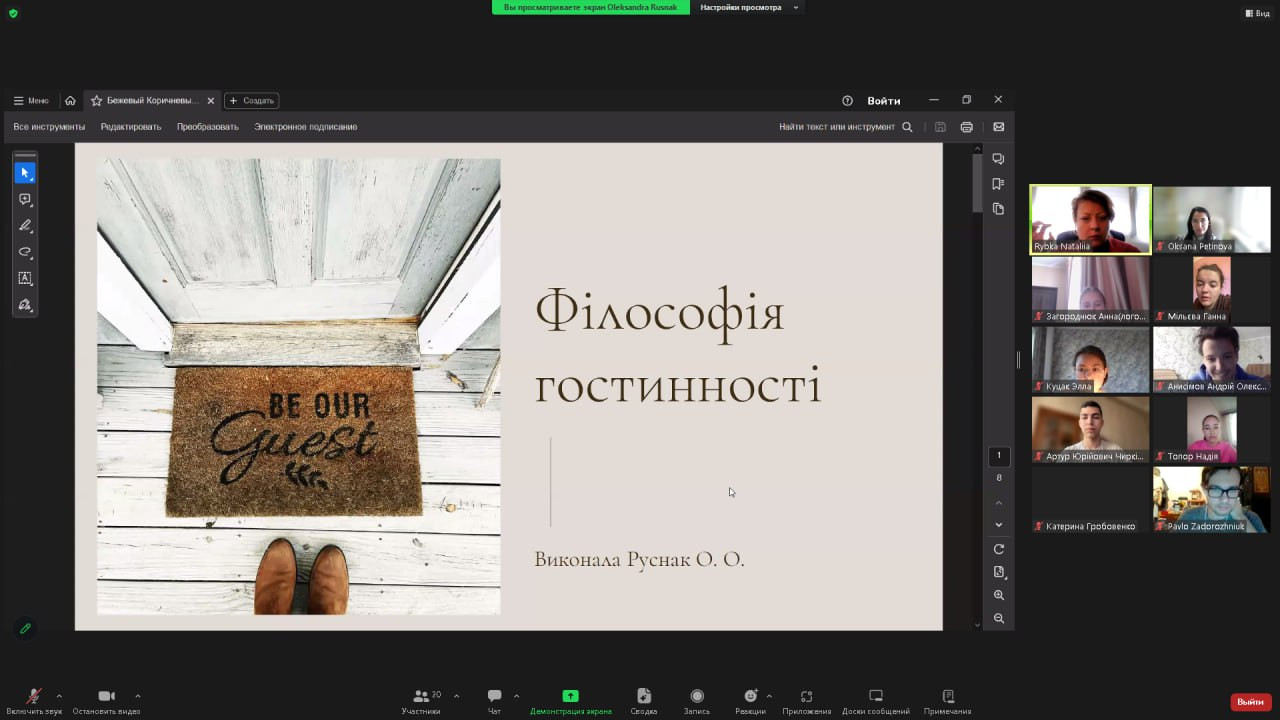Zoom in on the PDF page
1280x720 pixels.
point(998,595)
